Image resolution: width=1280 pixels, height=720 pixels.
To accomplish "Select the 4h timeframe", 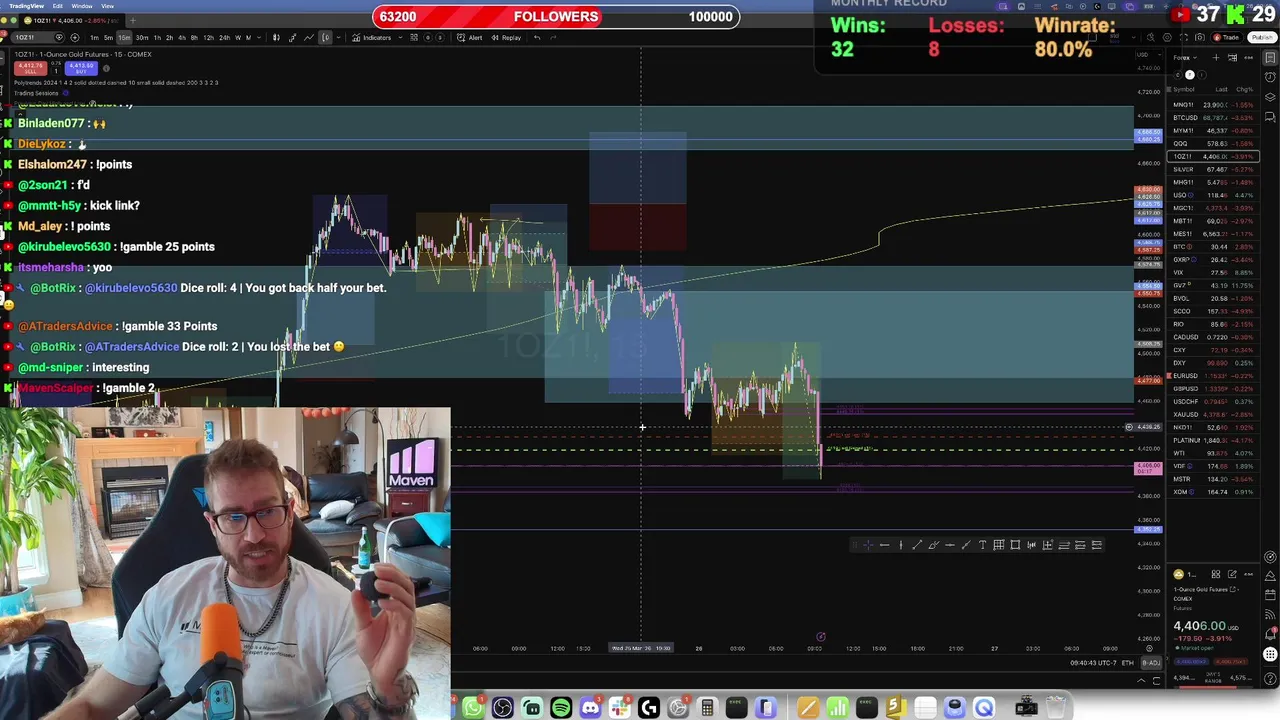I will (x=182, y=37).
